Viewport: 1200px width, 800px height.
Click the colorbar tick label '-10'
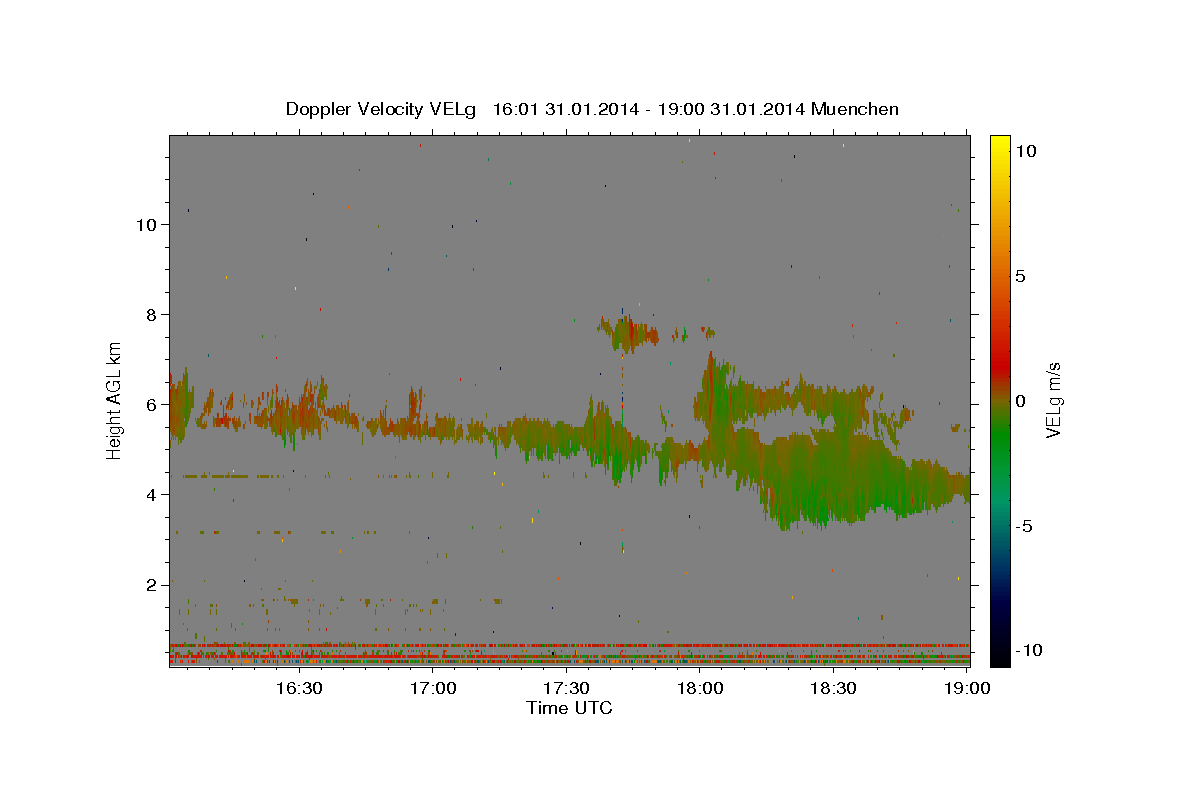(x=1029, y=650)
